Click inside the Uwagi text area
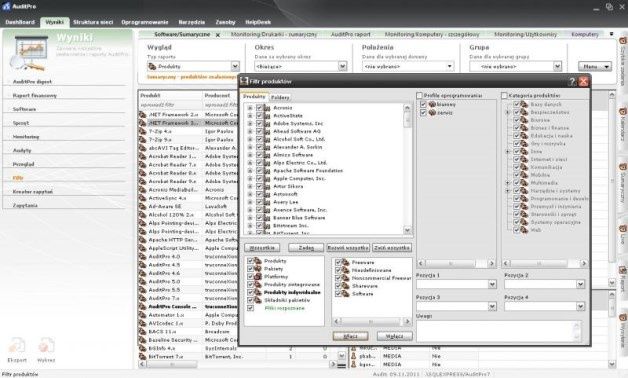 click(499, 331)
